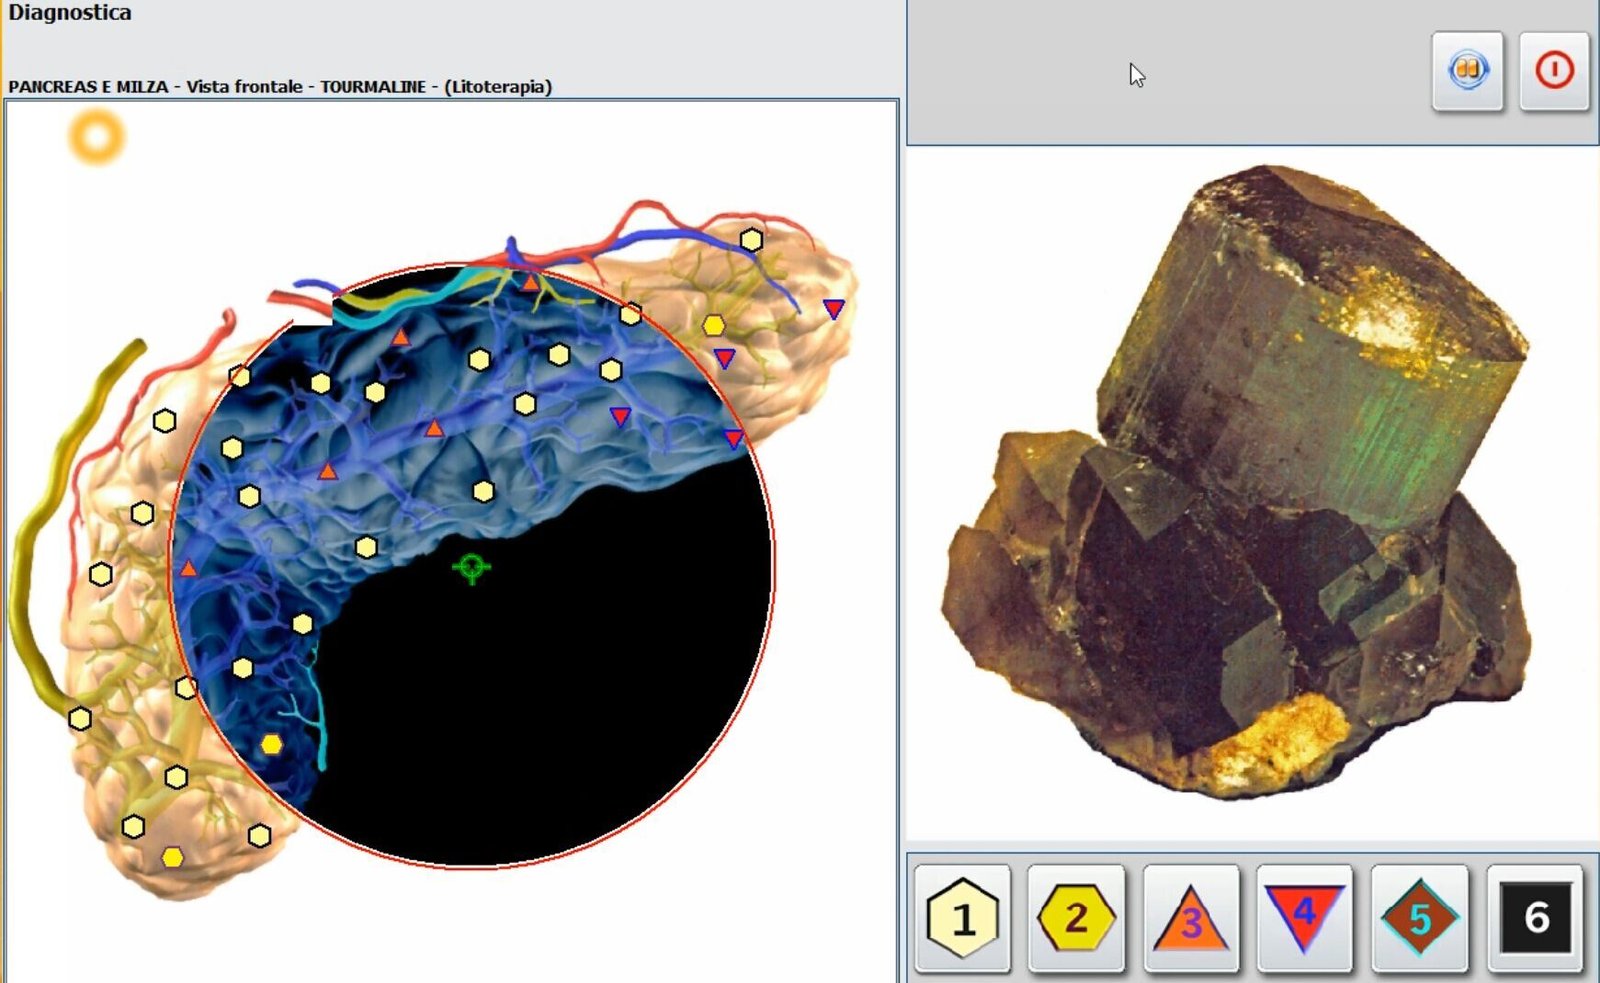Click the glowing orange ring indicator
The image size is (1600, 983).
click(97, 137)
